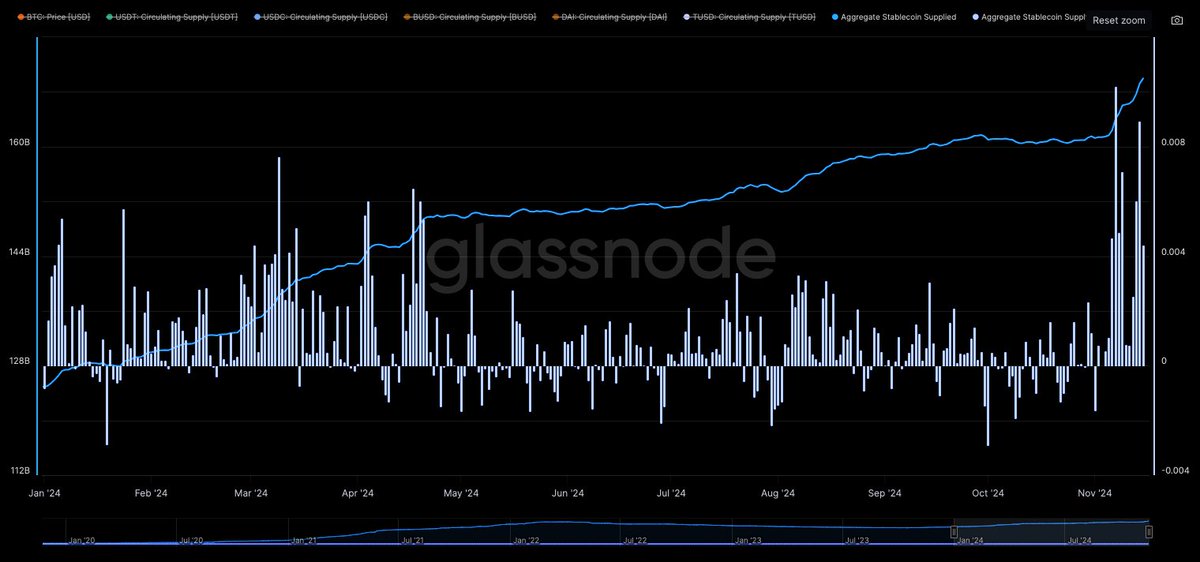1200x562 pixels.
Task: Click the Jul '20 navigator label
Action: coord(191,540)
